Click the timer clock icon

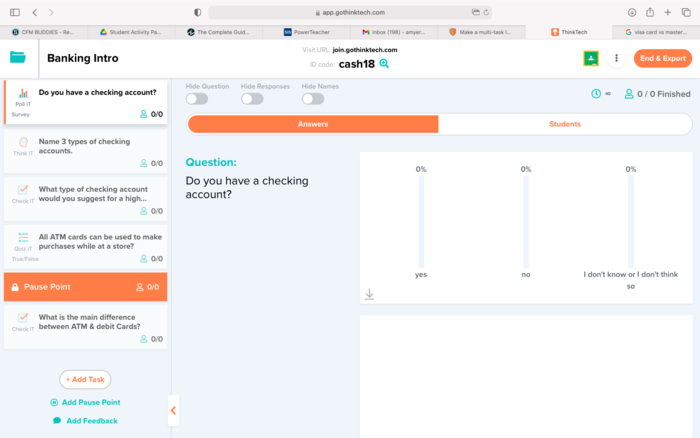pyautogui.click(x=596, y=94)
